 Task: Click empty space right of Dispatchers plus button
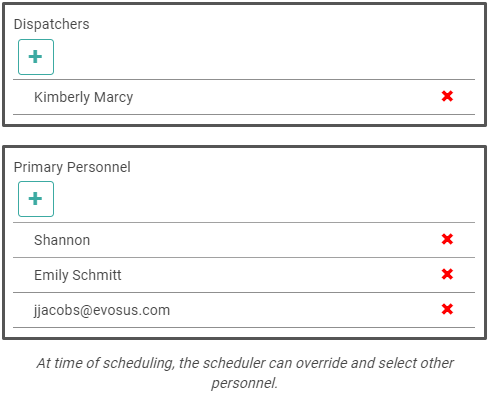point(264,57)
